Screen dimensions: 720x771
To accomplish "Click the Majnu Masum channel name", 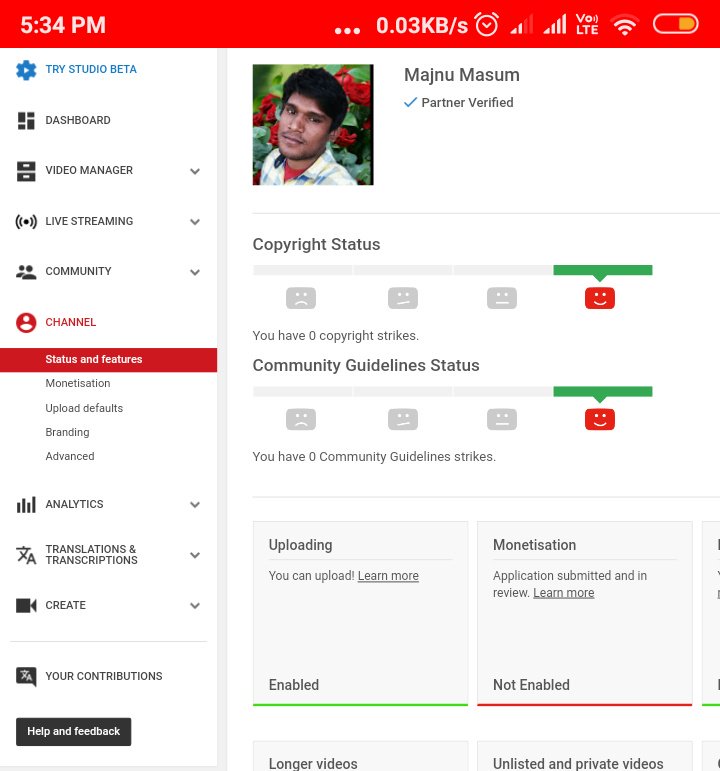I will pos(462,75).
